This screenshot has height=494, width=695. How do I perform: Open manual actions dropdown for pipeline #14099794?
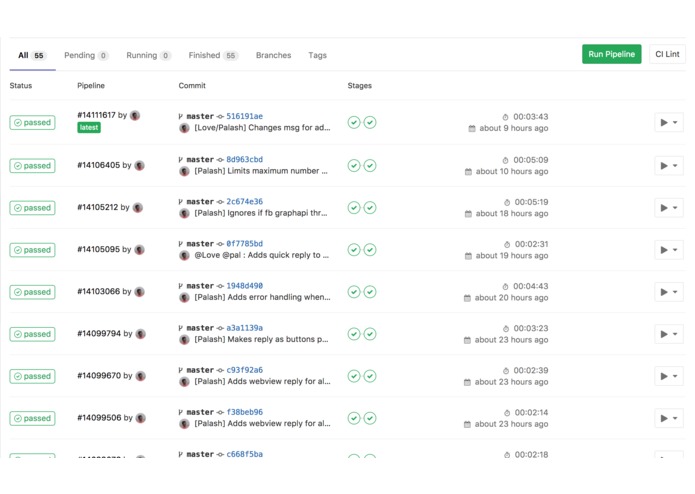click(x=669, y=334)
